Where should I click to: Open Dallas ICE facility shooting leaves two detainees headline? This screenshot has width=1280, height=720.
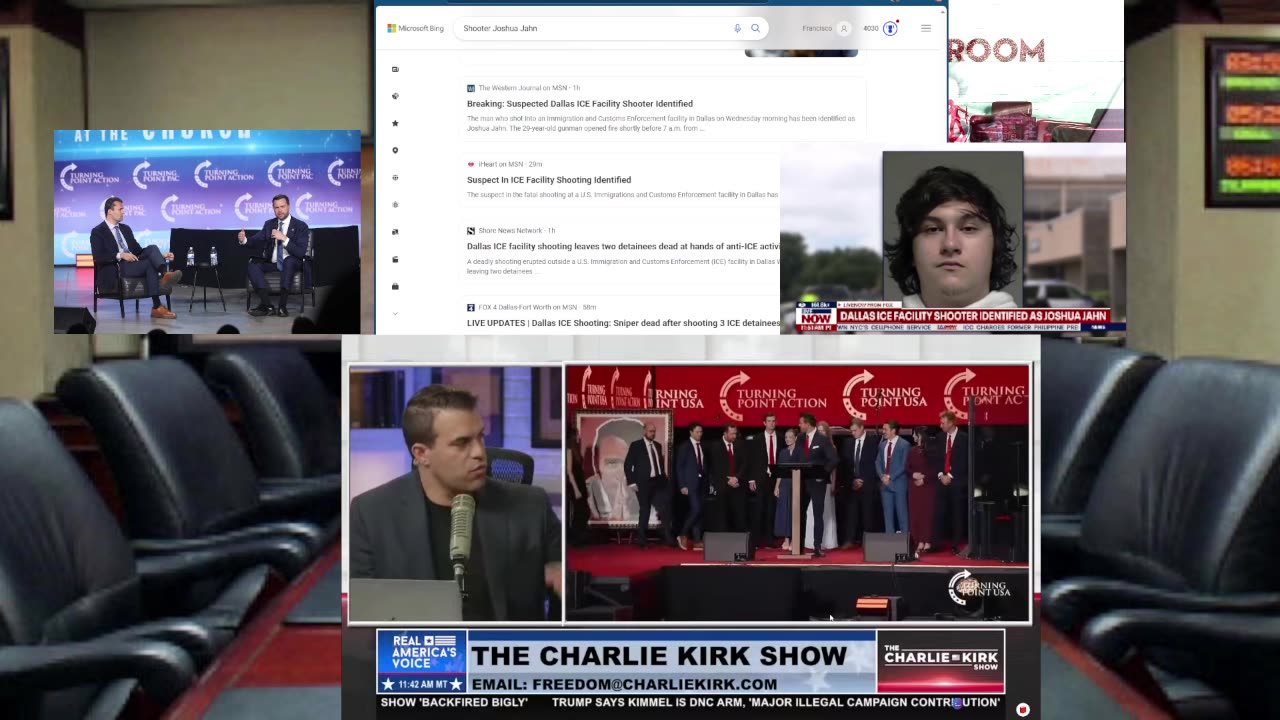(623, 246)
